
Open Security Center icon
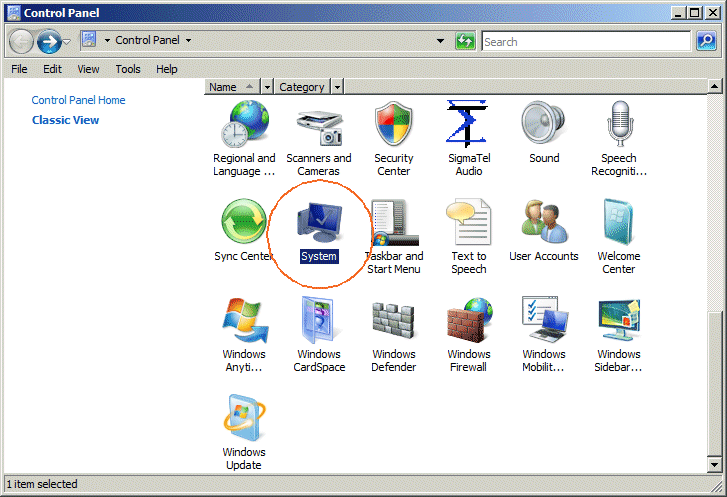click(393, 127)
